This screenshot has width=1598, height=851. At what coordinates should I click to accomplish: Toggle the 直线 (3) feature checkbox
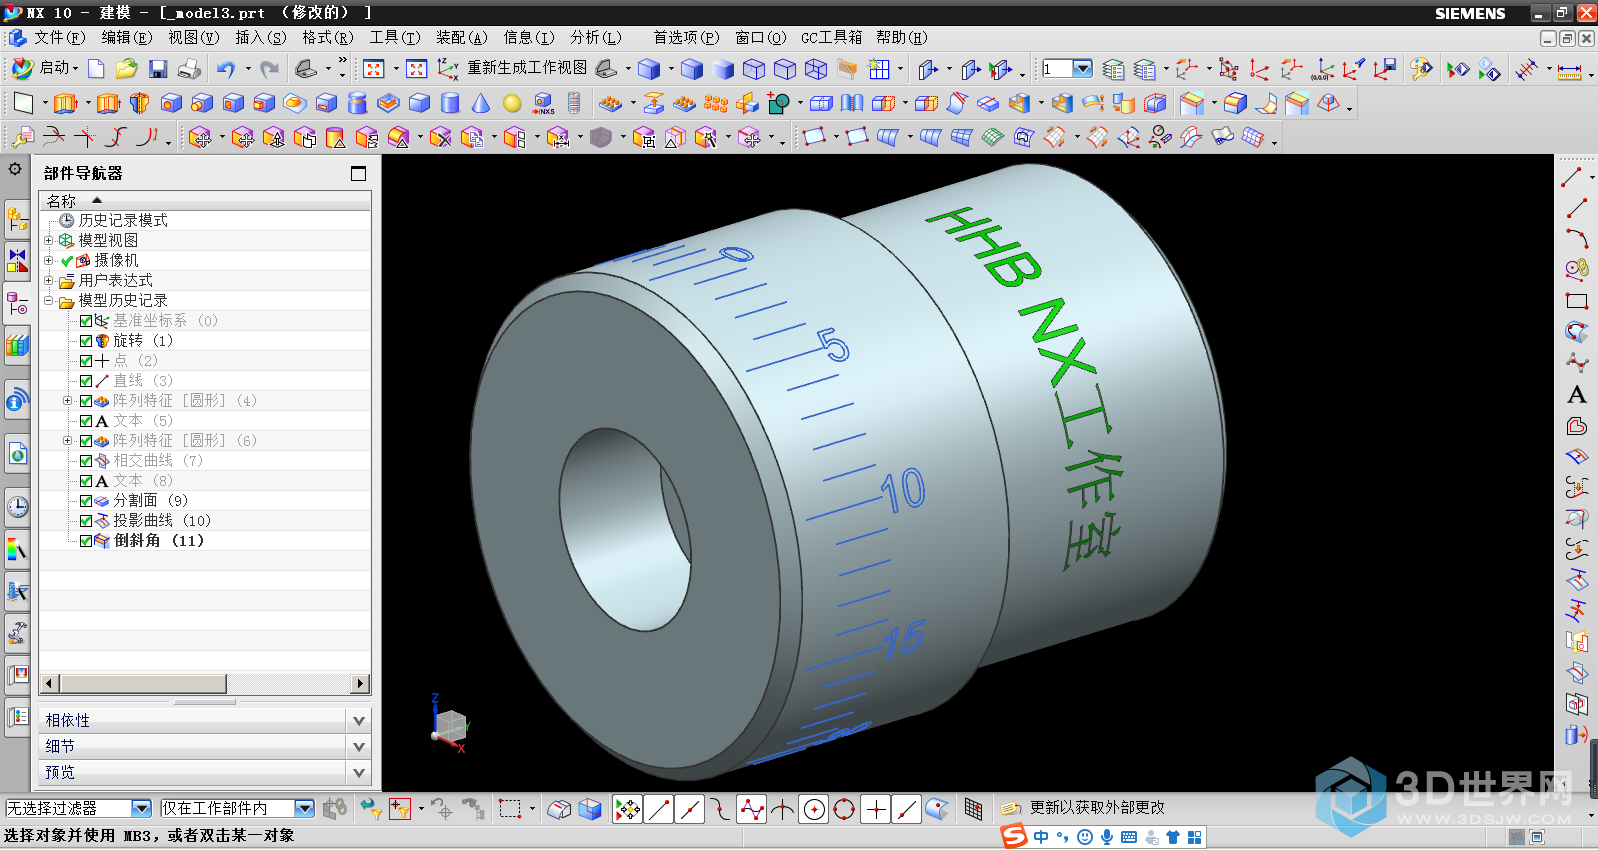[x=86, y=380]
